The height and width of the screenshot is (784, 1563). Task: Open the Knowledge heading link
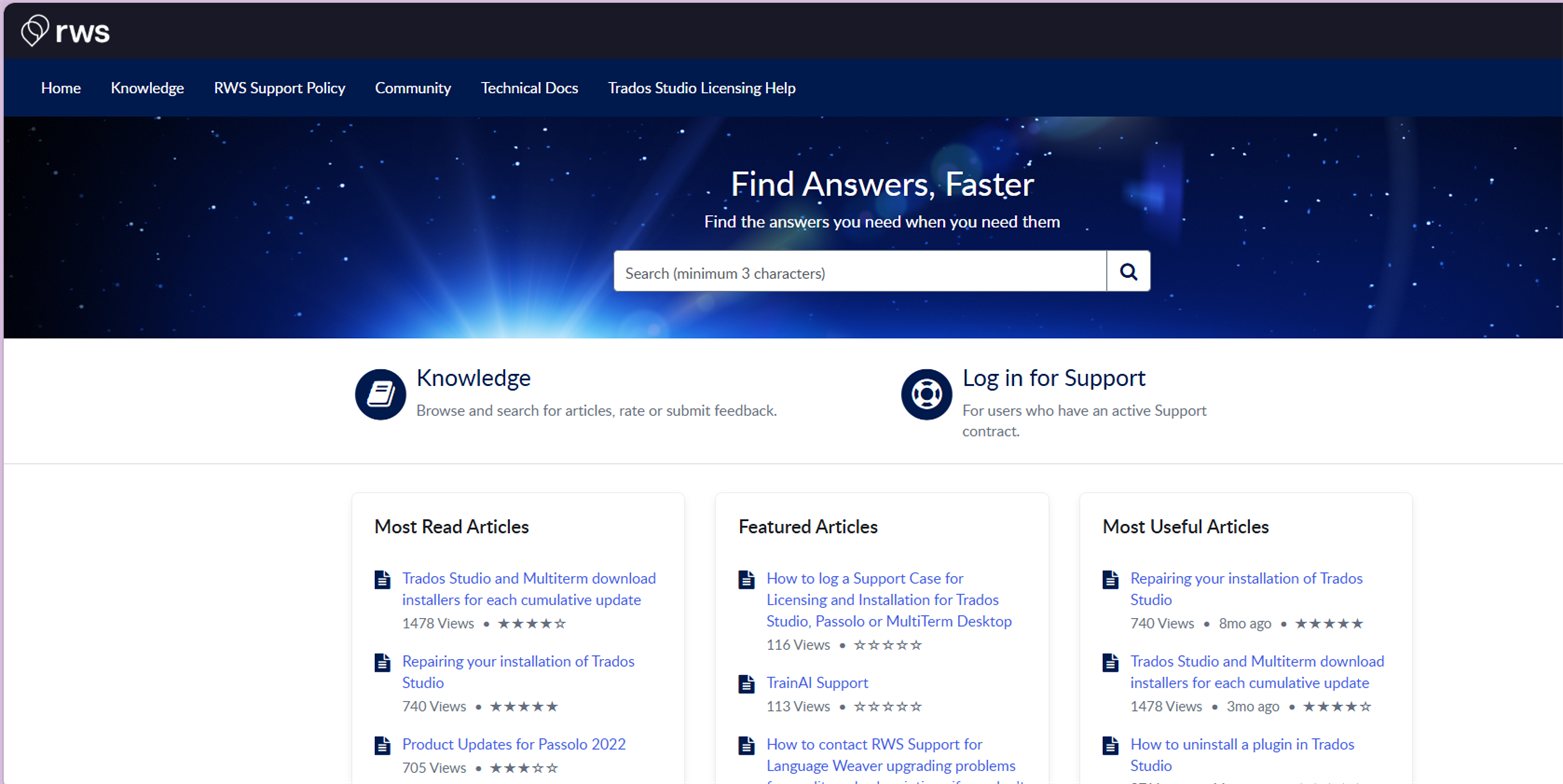coord(473,378)
